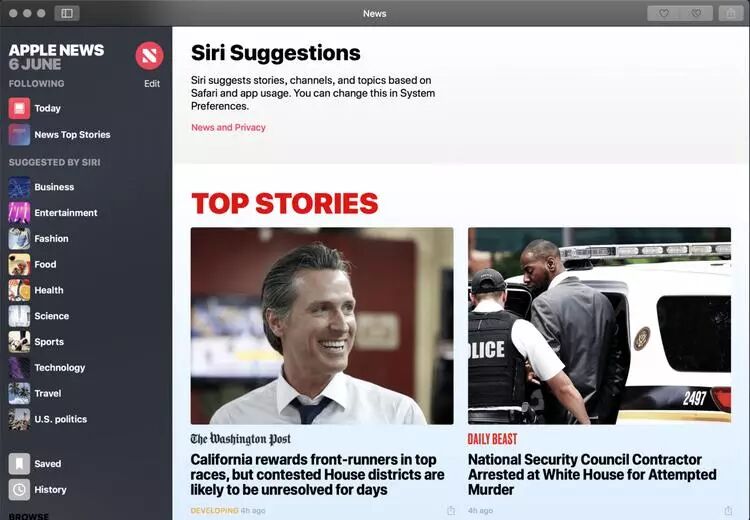Choose U.S. politics in the sidebar

[x=61, y=420]
